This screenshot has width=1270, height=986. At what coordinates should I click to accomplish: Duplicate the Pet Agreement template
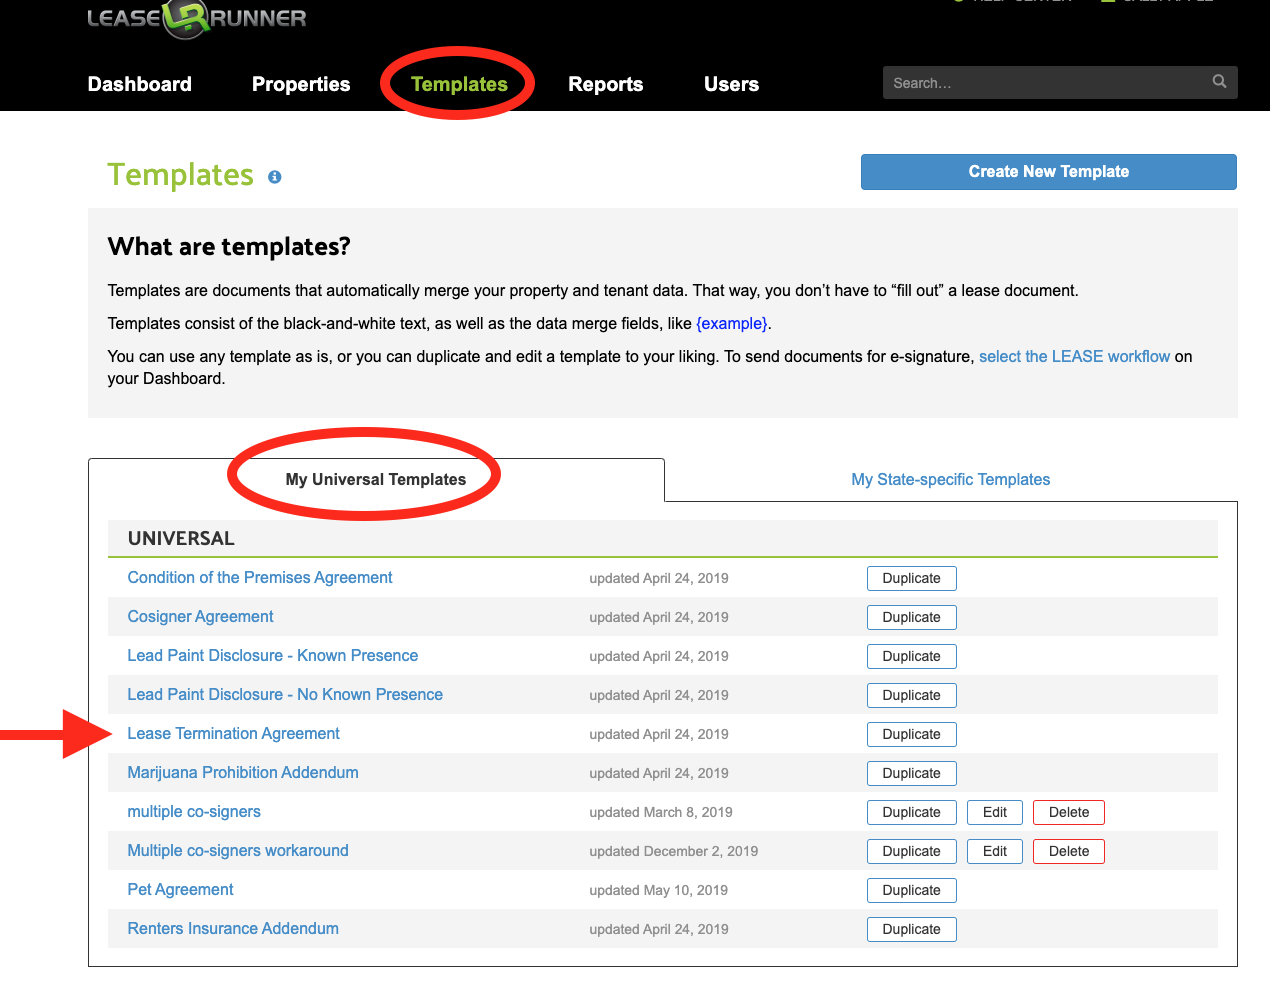pos(911,890)
